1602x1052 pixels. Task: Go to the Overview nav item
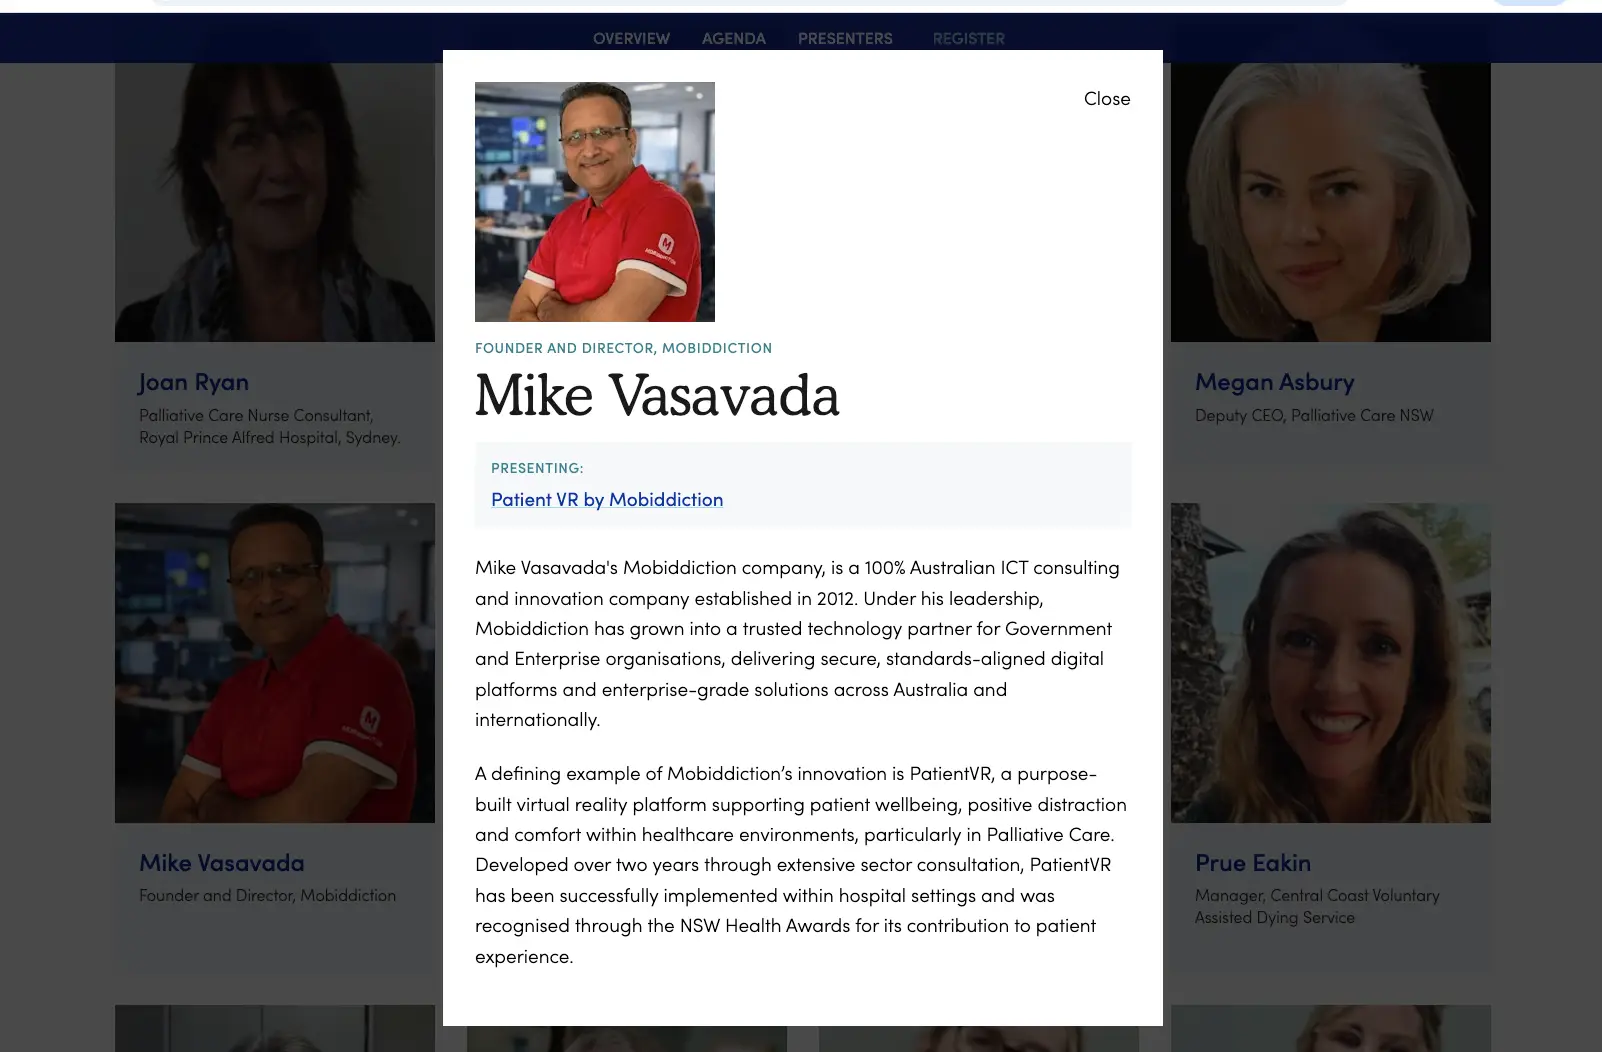(x=631, y=39)
